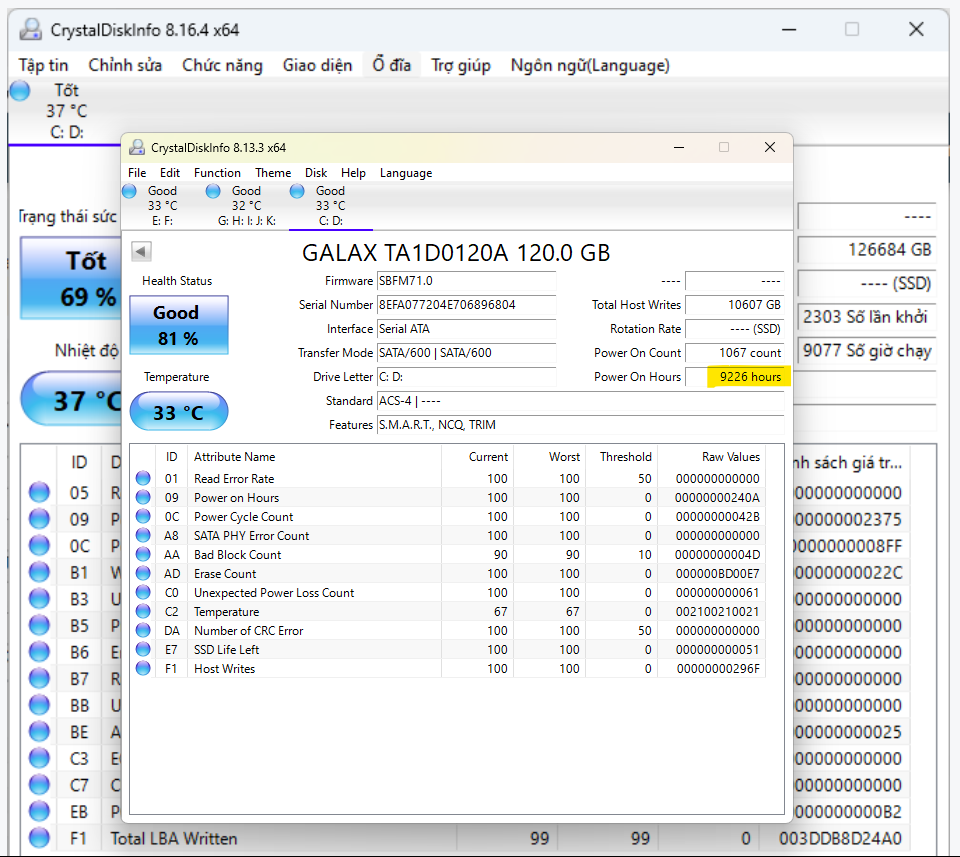
Task: Open the Giao diện menu
Action: (x=317, y=65)
